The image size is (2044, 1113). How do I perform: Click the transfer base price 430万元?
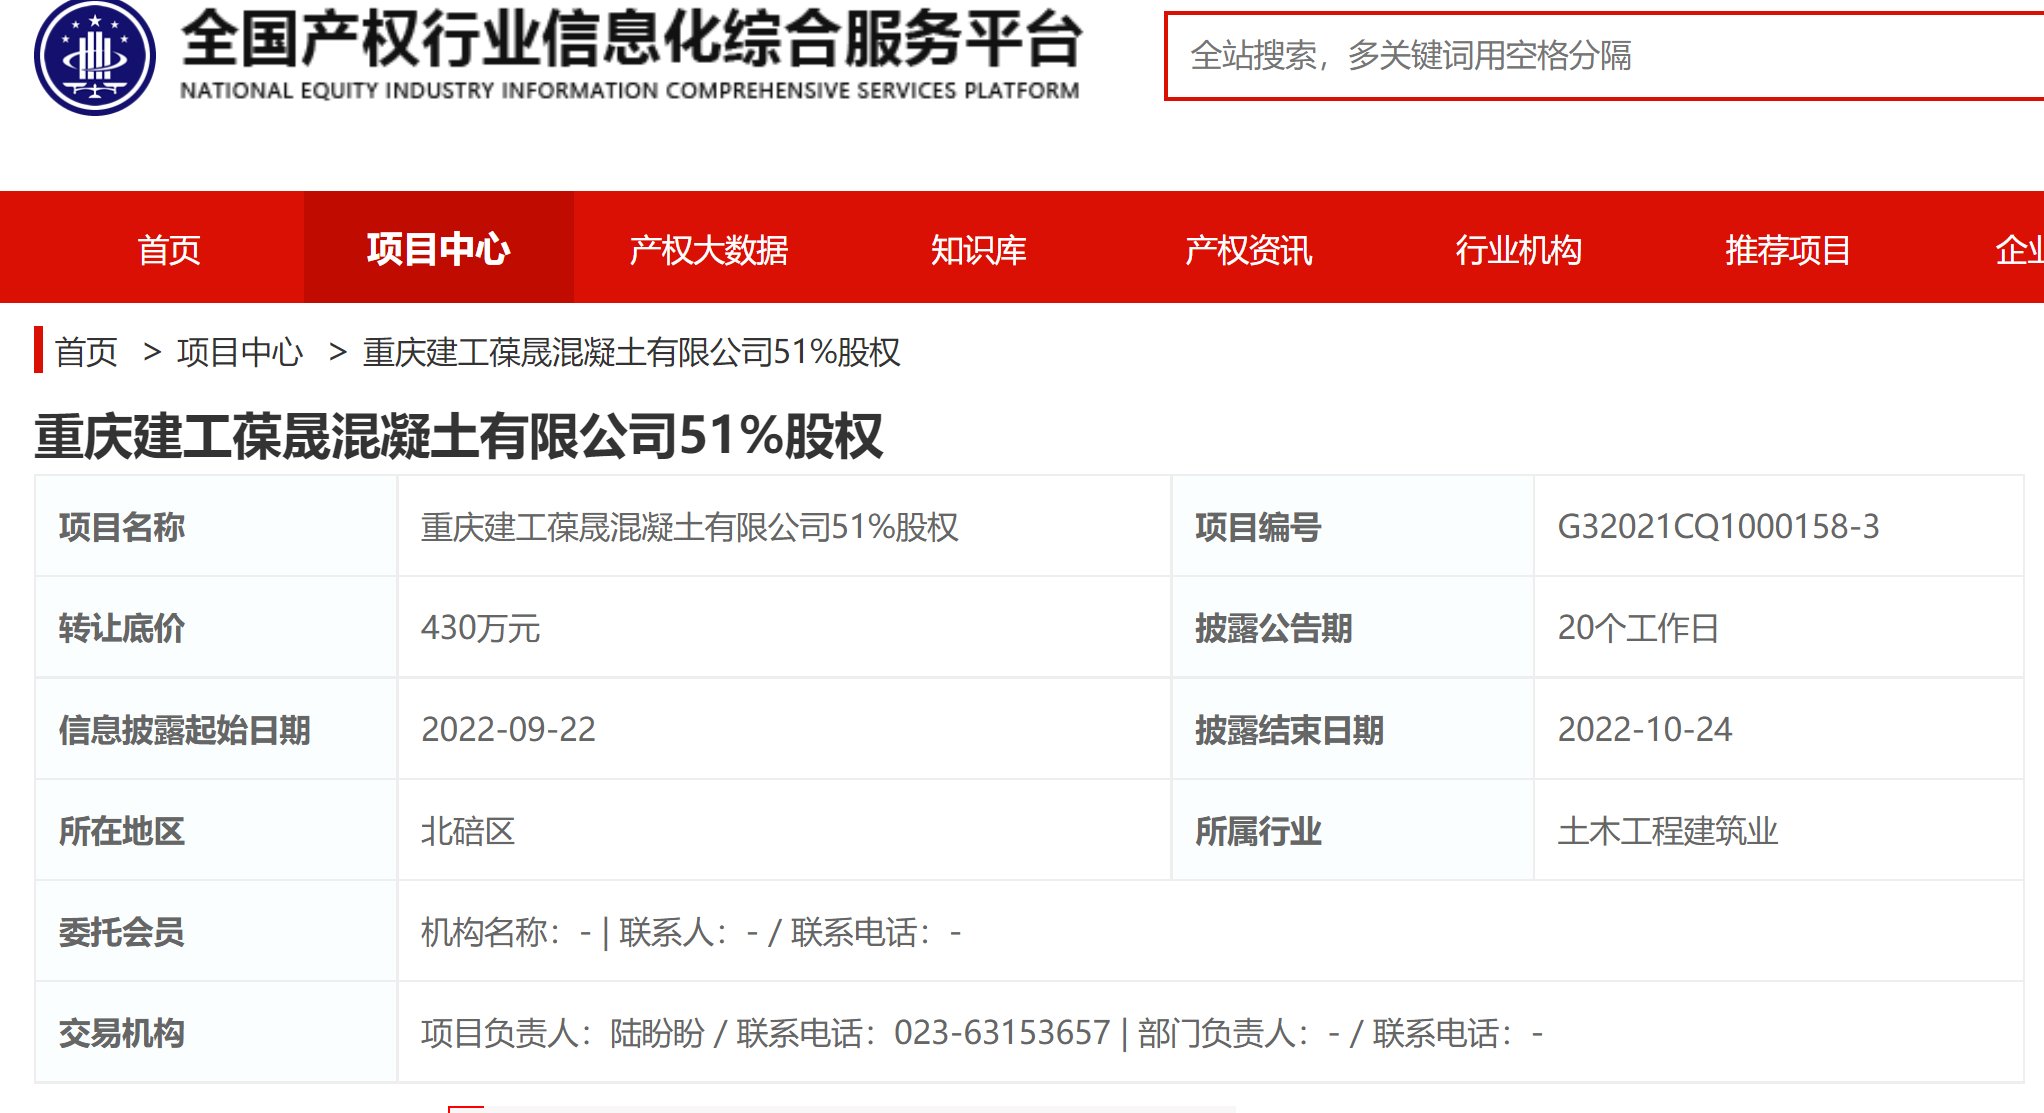(480, 628)
